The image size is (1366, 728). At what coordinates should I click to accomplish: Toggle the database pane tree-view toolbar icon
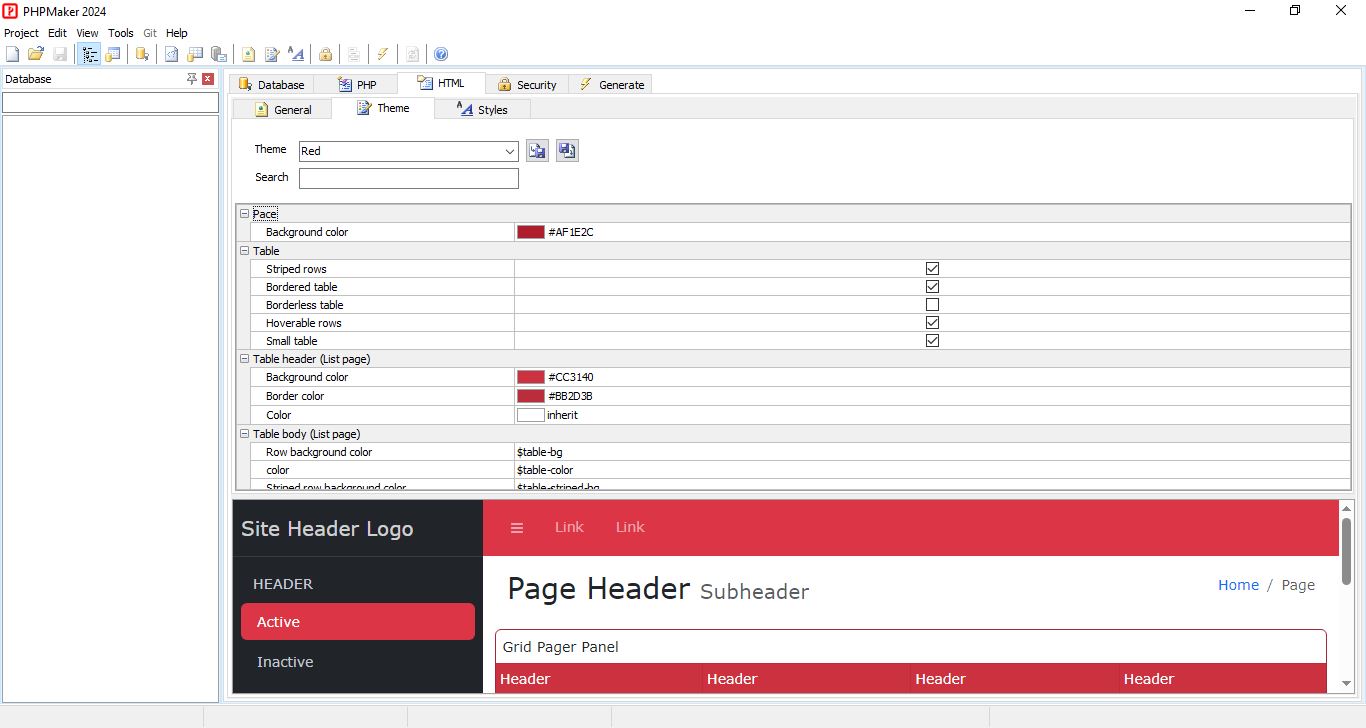pyautogui.click(x=90, y=54)
